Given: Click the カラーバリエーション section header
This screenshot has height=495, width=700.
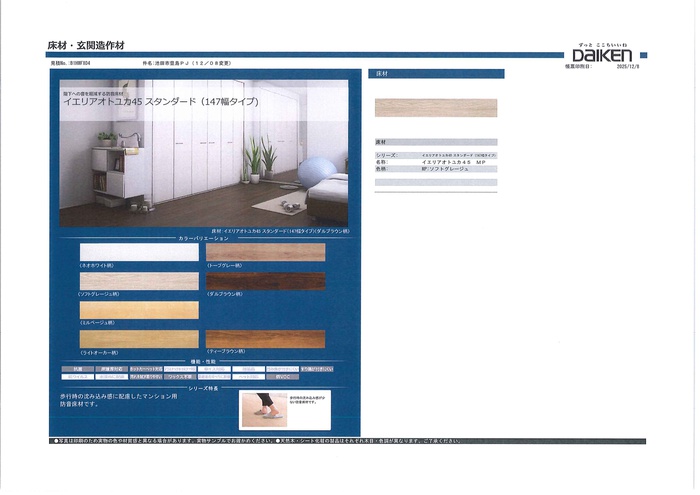Looking at the screenshot, I should [203, 239].
